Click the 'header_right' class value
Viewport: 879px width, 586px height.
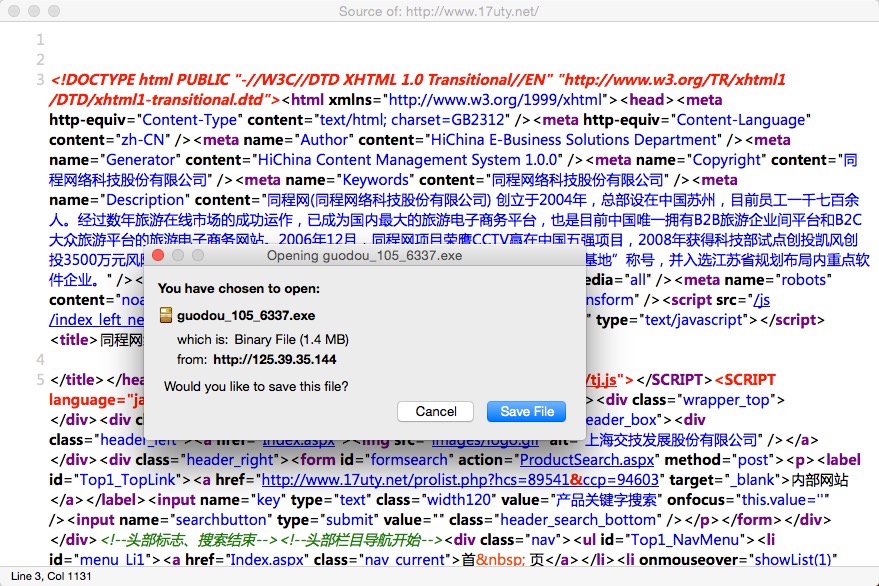click(230, 460)
